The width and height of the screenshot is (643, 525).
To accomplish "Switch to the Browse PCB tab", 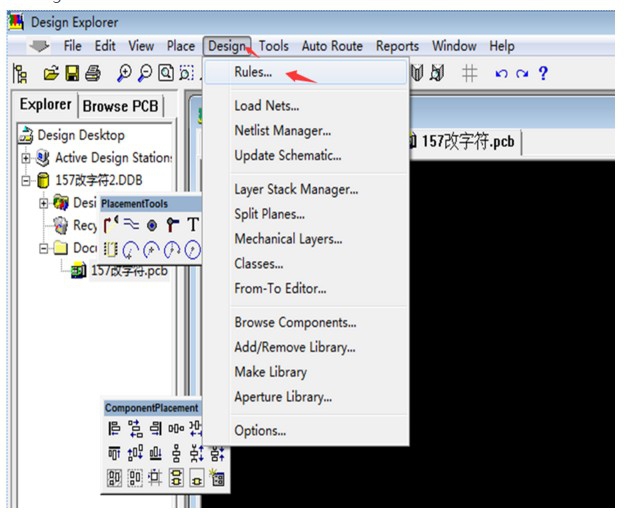I will (120, 105).
